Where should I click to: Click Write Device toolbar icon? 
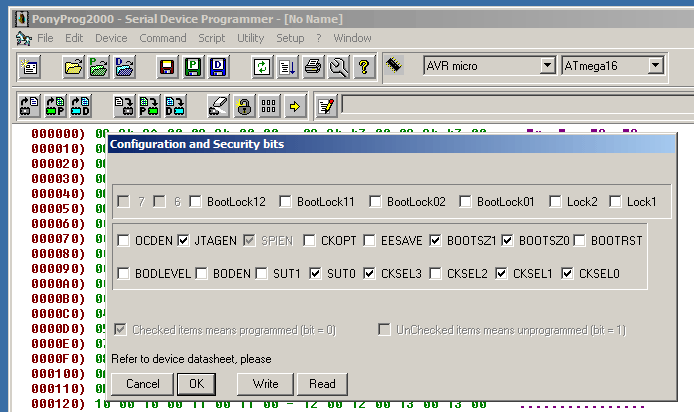[124, 106]
